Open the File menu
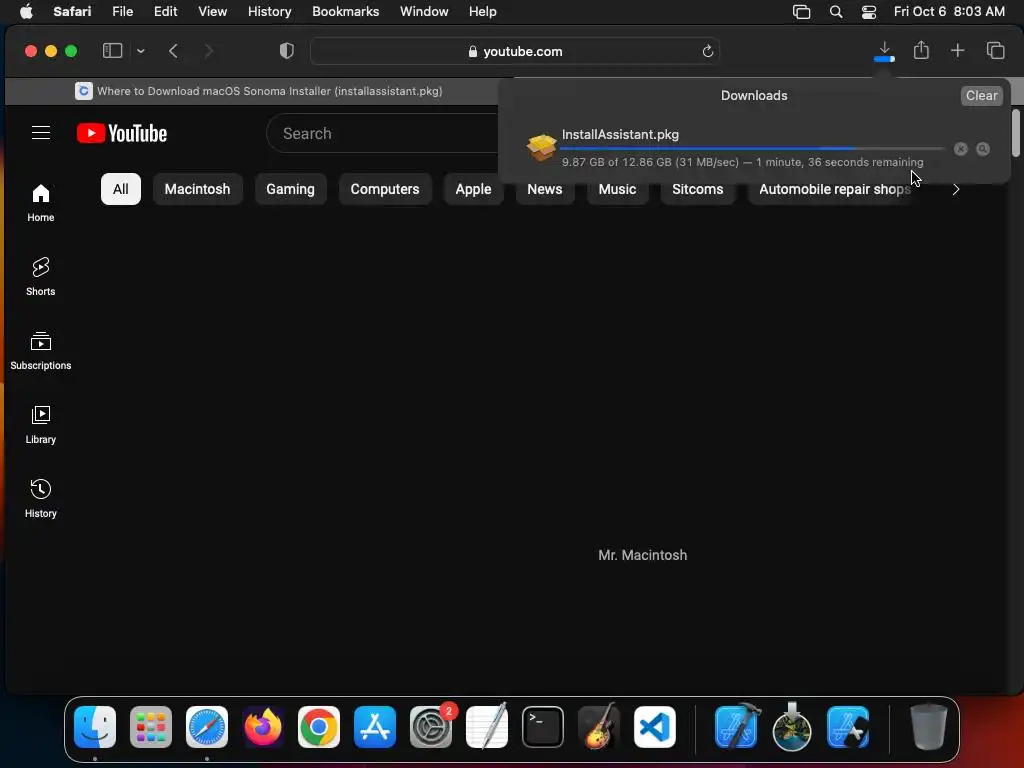 coord(122,12)
